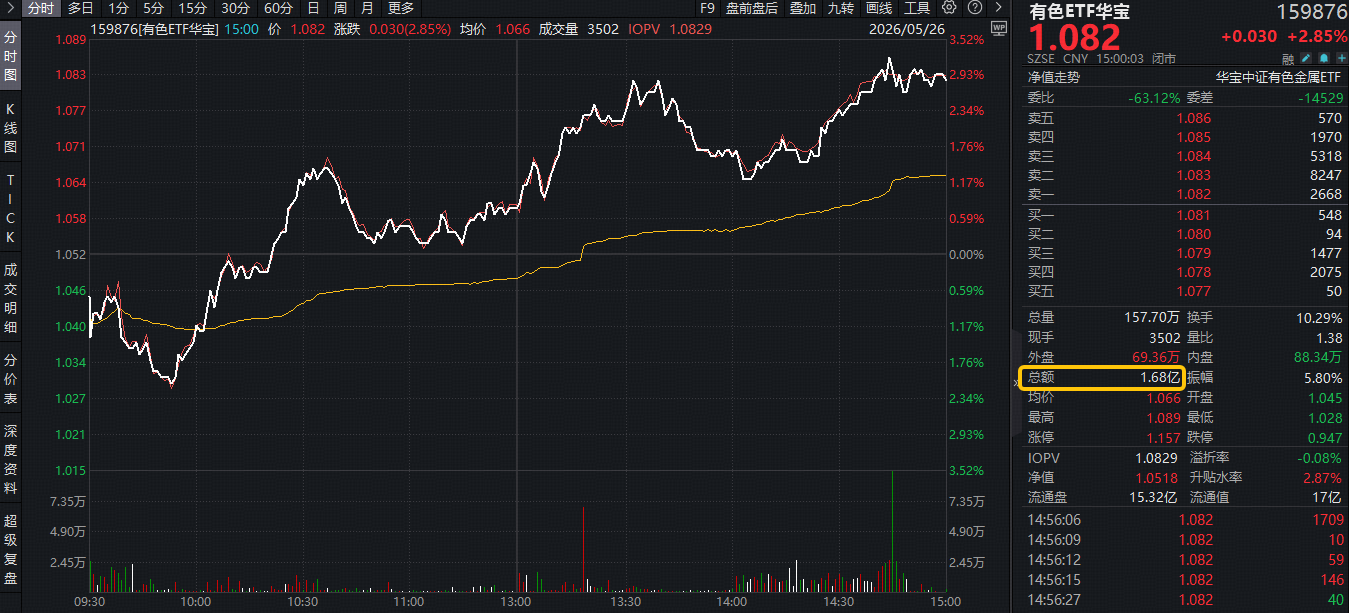The height and width of the screenshot is (613, 1349).
Task: Open the 工具 tools menu
Action: pyautogui.click(x=917, y=8)
